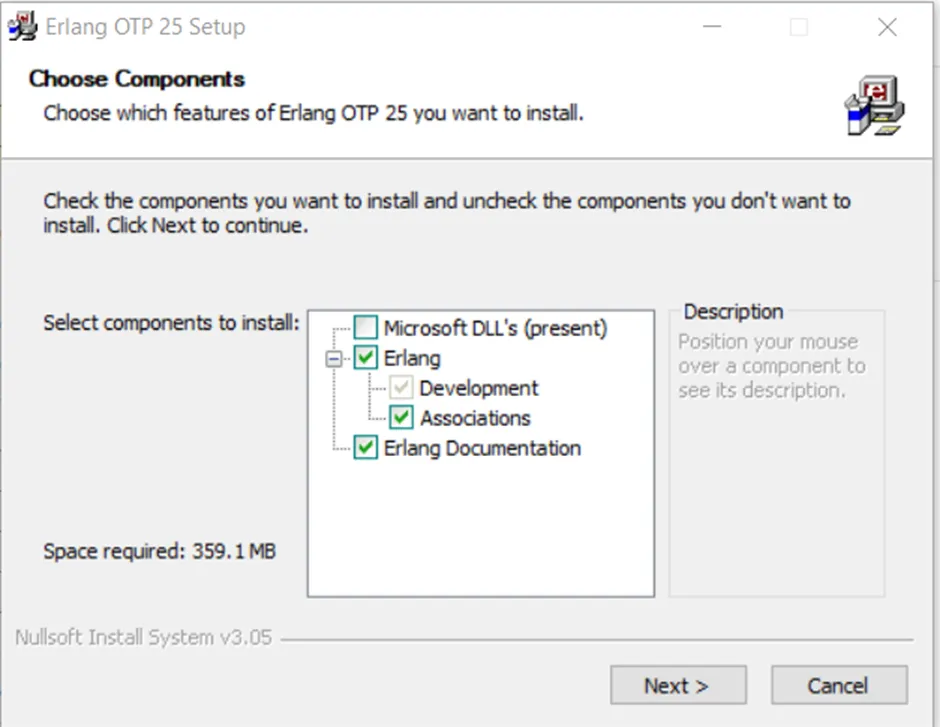Click the greyed-out Development checkbox
Image resolution: width=940 pixels, height=727 pixels.
coord(402,388)
